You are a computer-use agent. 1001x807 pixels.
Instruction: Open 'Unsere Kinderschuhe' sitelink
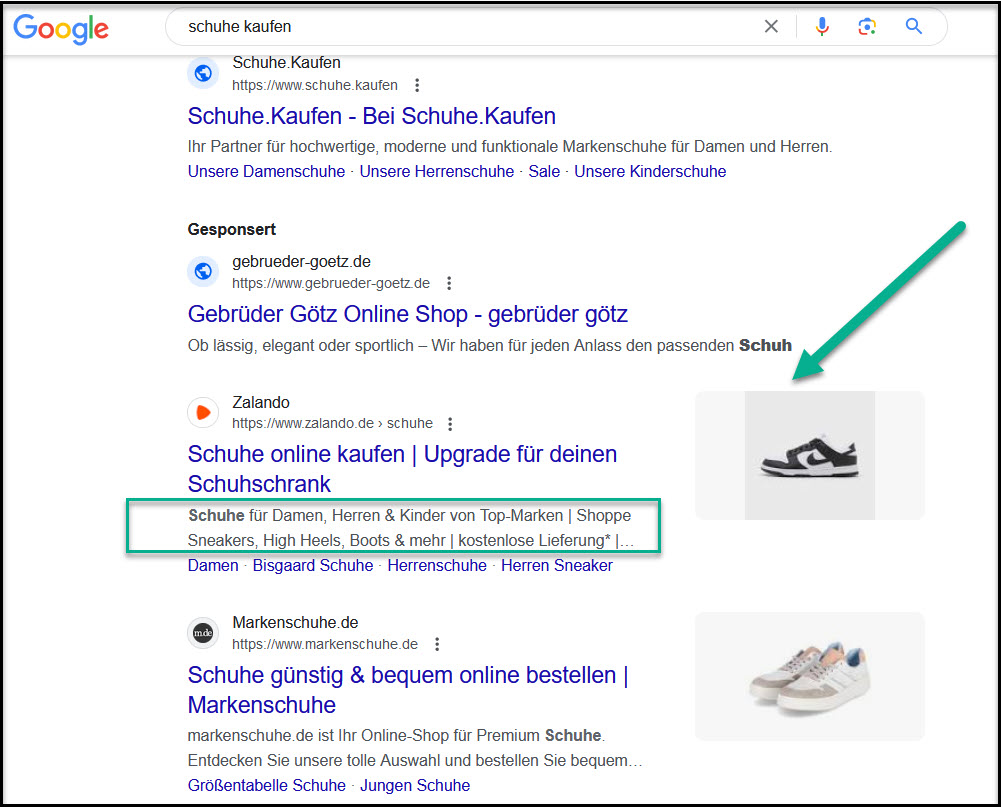[650, 171]
